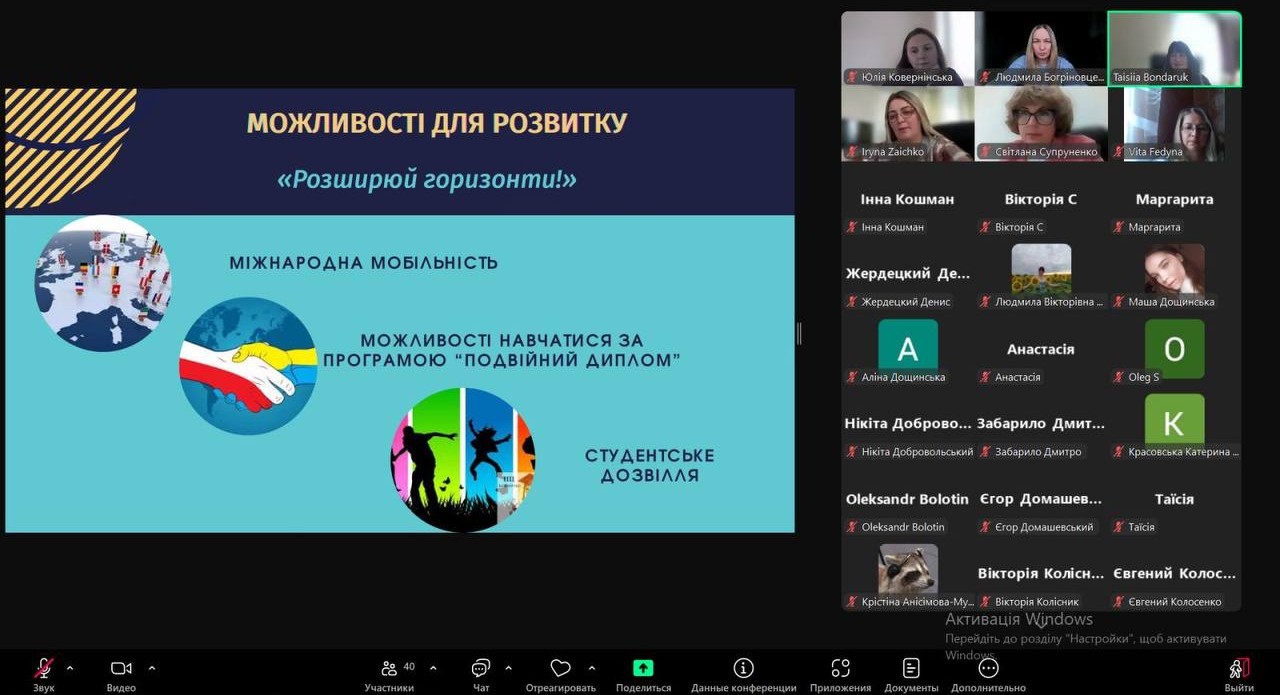
Task: Select Taisiia Bondaruk's highlighted video tile
Action: click(1174, 48)
